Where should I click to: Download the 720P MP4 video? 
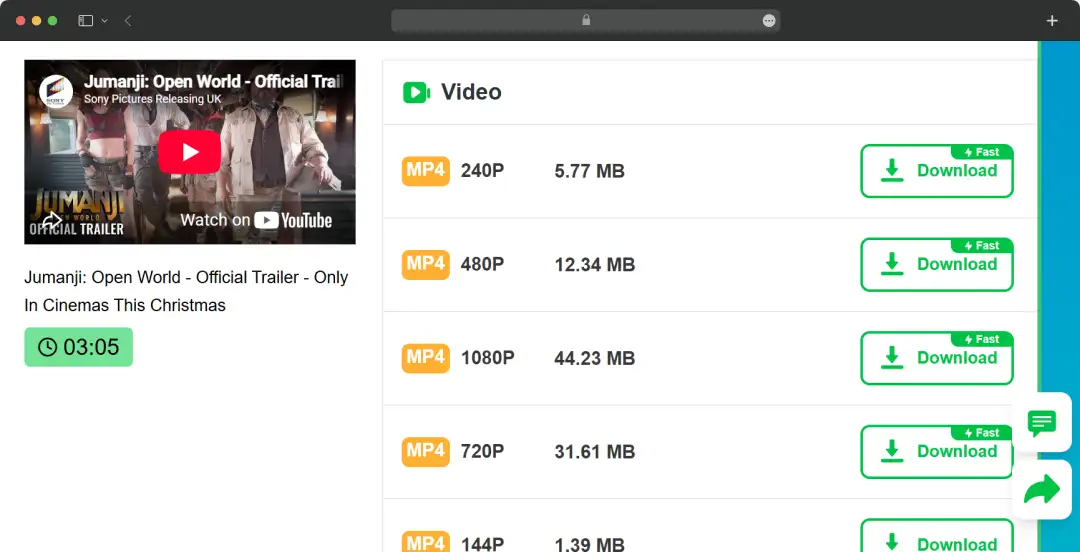click(x=937, y=452)
